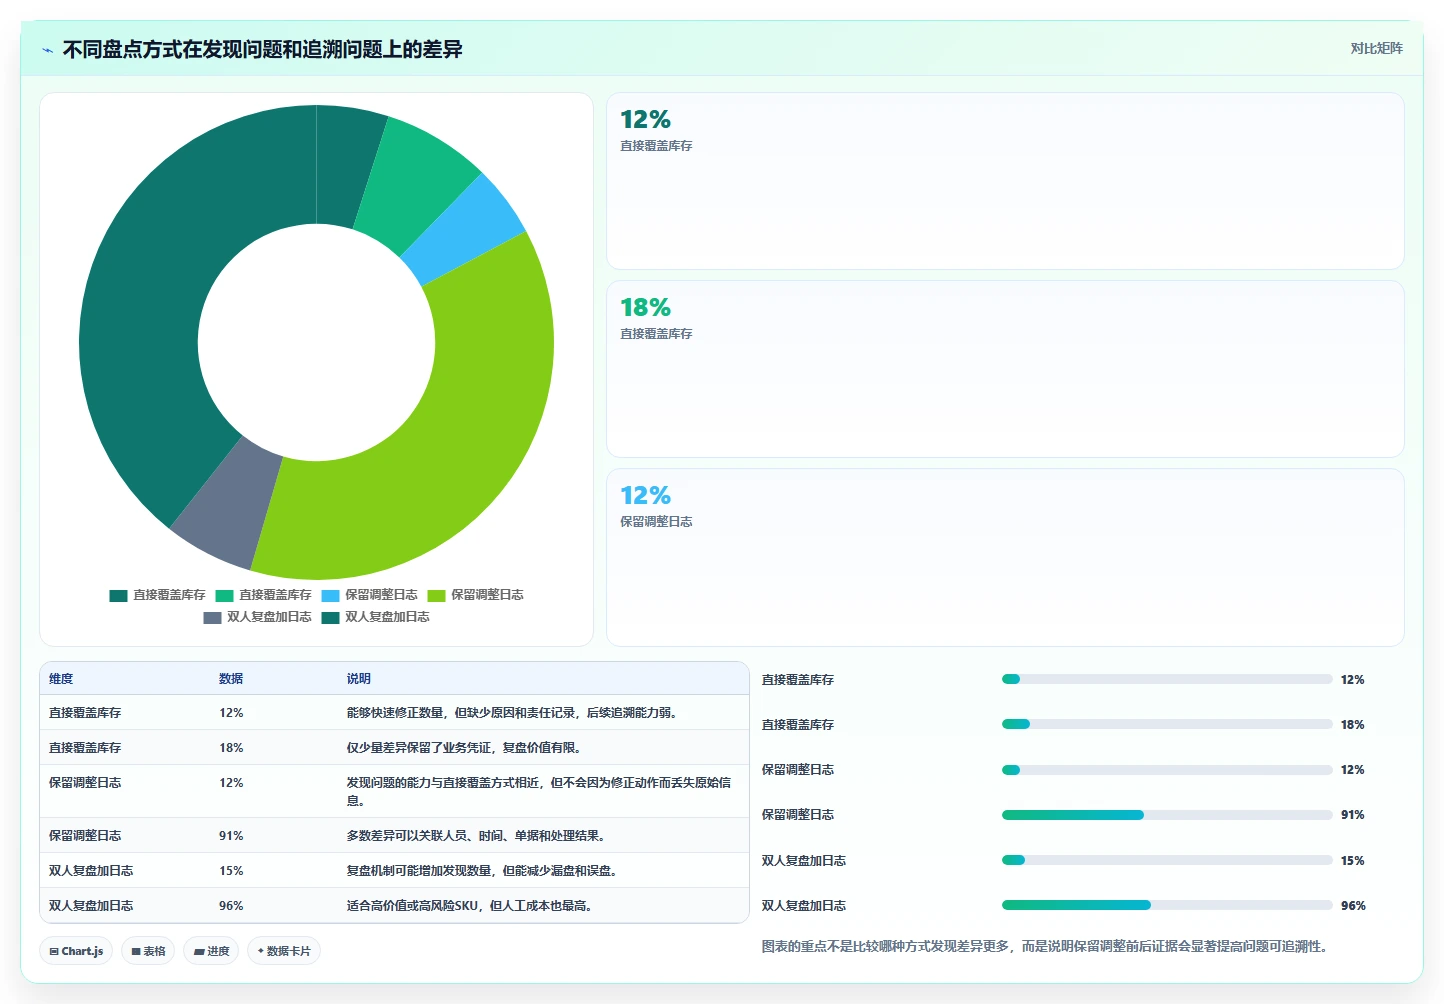This screenshot has width=1444, height=1004.
Task: Click the 18% card labeled 直接覆盖库存
Action: click(x=1005, y=369)
